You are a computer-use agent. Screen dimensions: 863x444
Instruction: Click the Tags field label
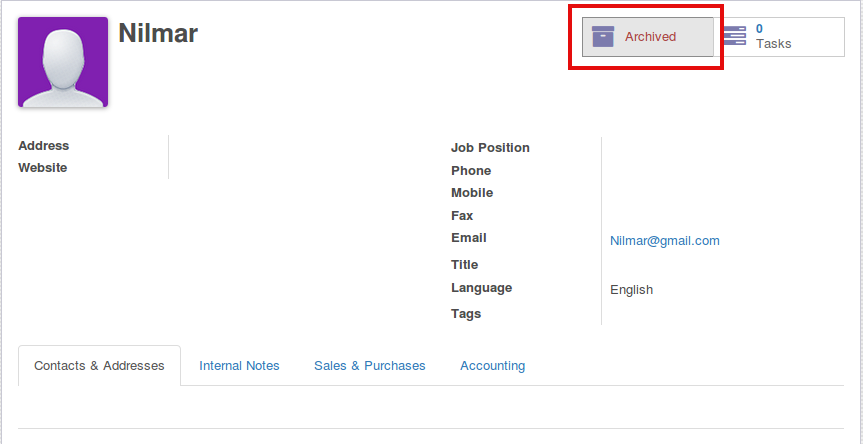[x=466, y=314]
